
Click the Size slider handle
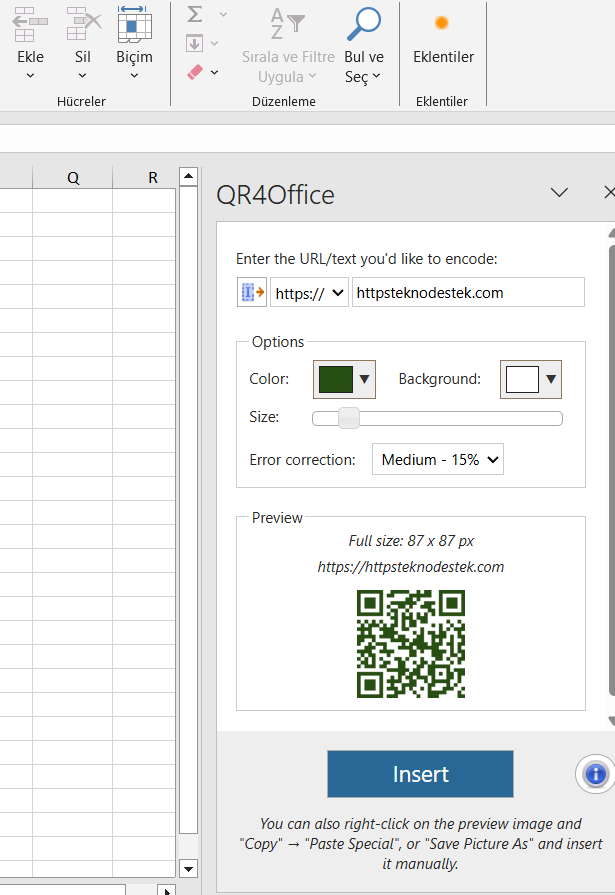[348, 418]
